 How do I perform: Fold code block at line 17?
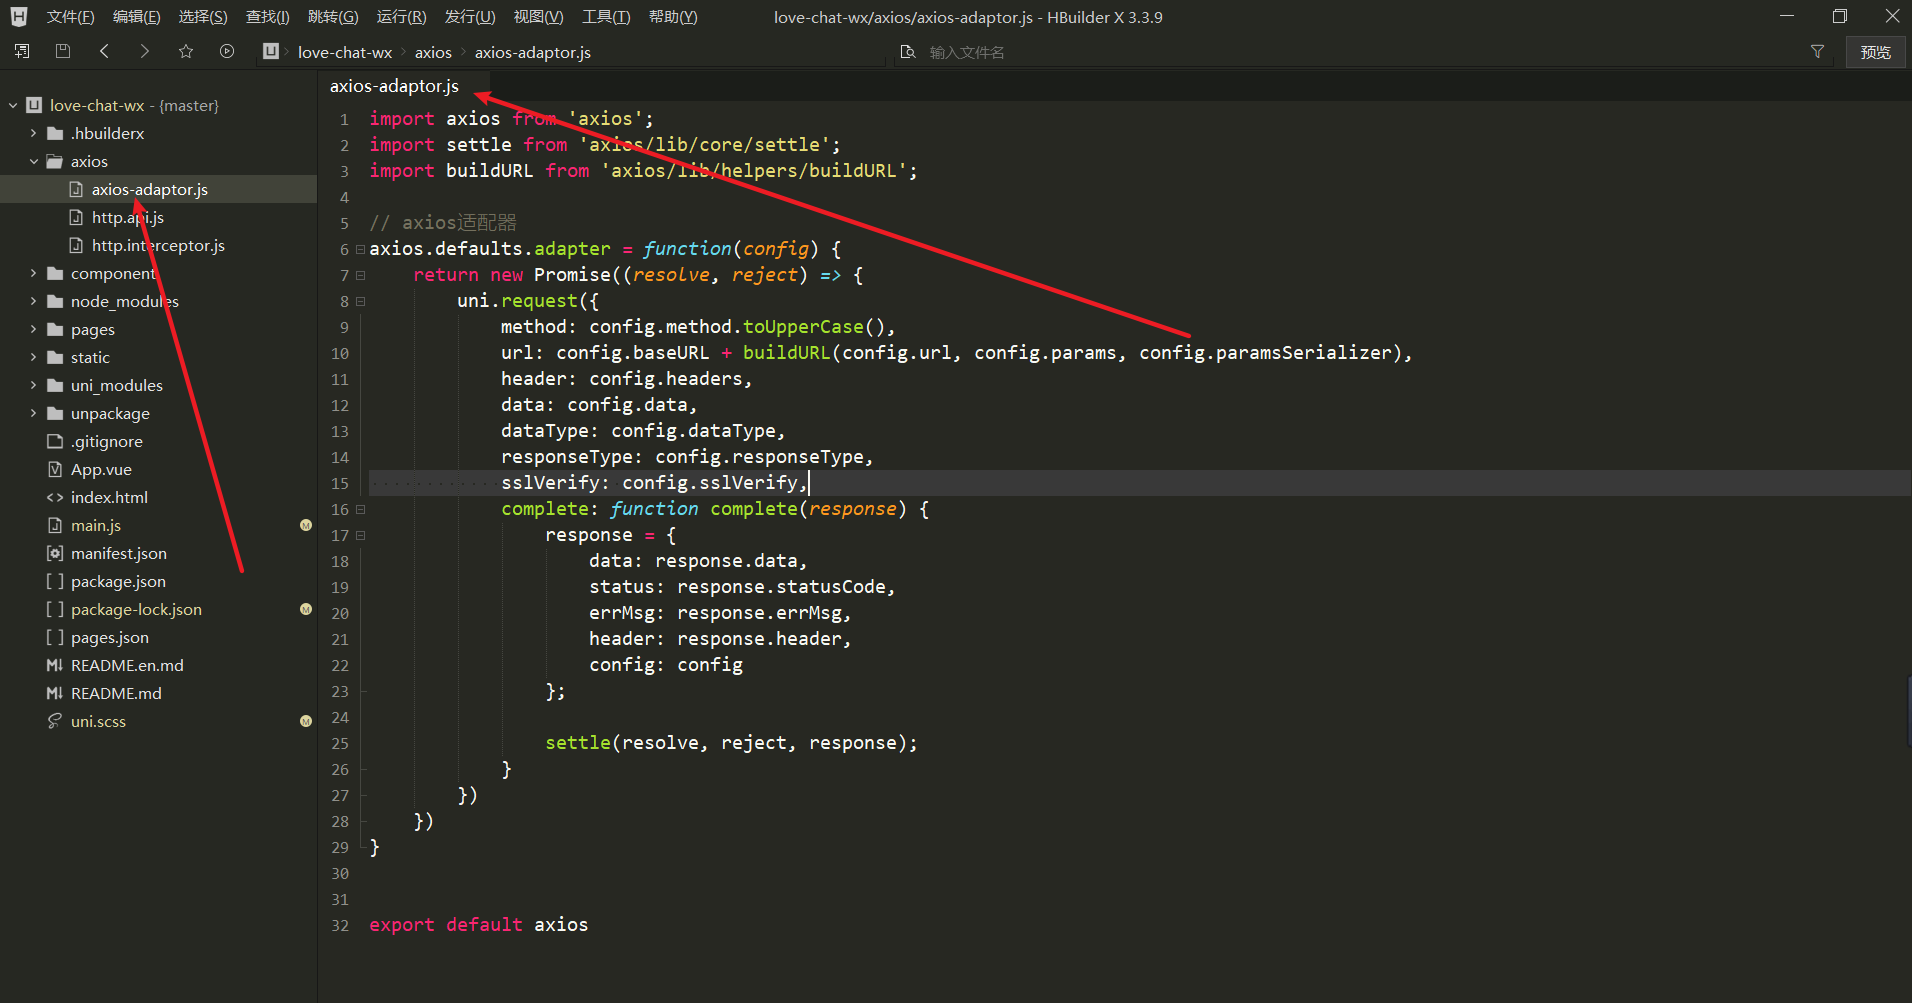[361, 535]
